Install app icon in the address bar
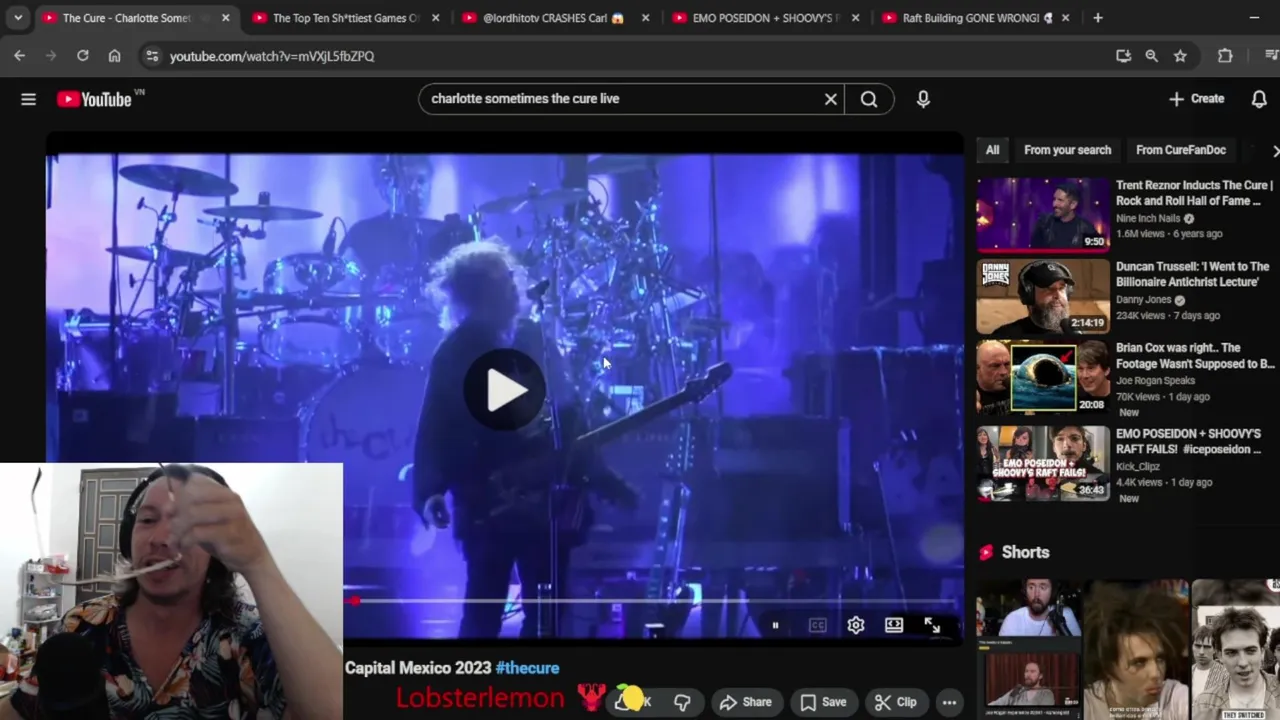 click(x=1123, y=56)
